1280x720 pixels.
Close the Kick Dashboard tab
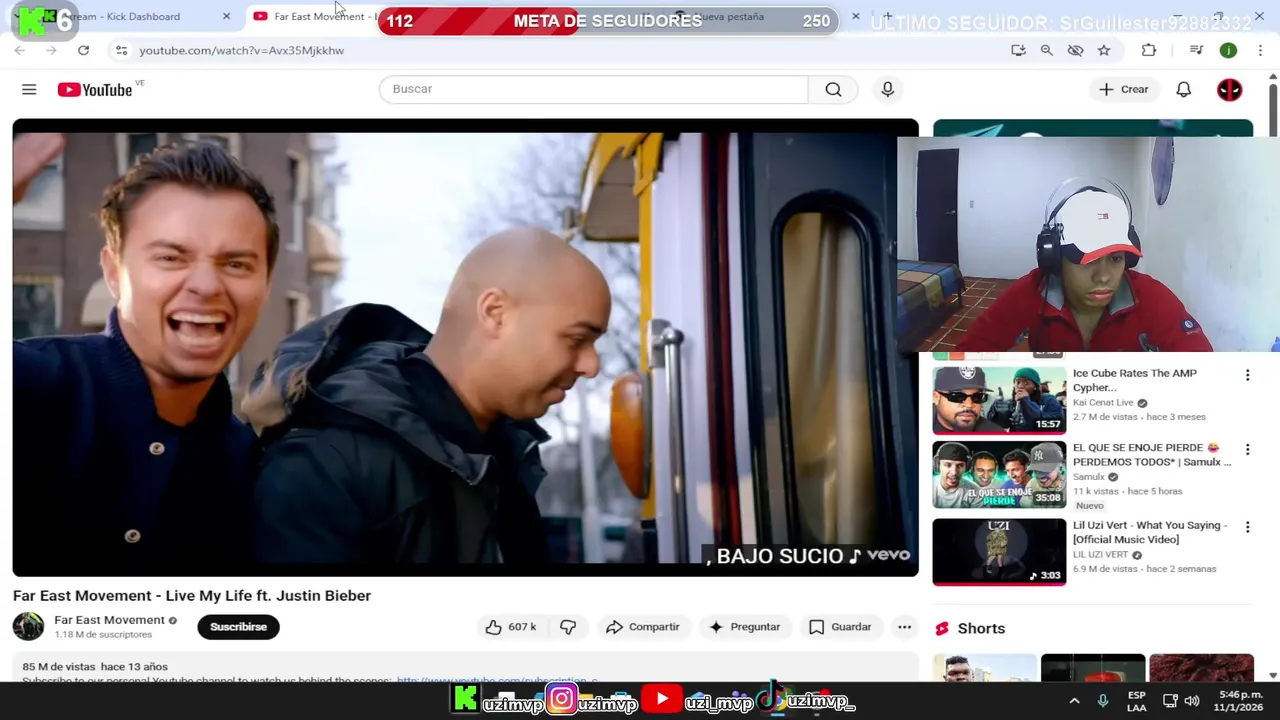click(x=226, y=17)
